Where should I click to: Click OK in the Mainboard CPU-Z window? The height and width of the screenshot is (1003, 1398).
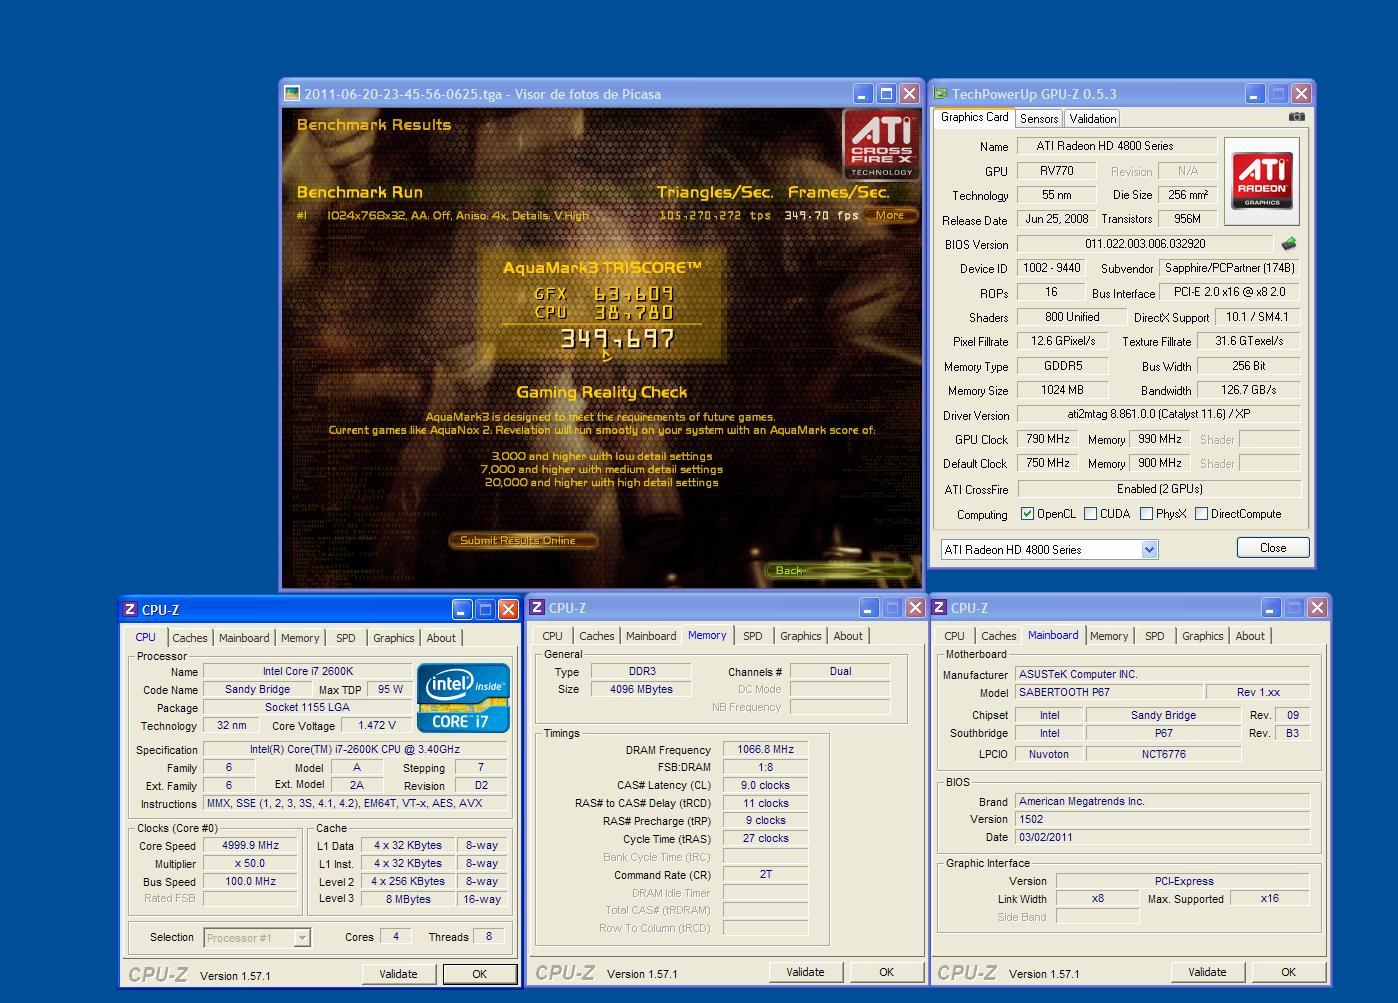1288,971
